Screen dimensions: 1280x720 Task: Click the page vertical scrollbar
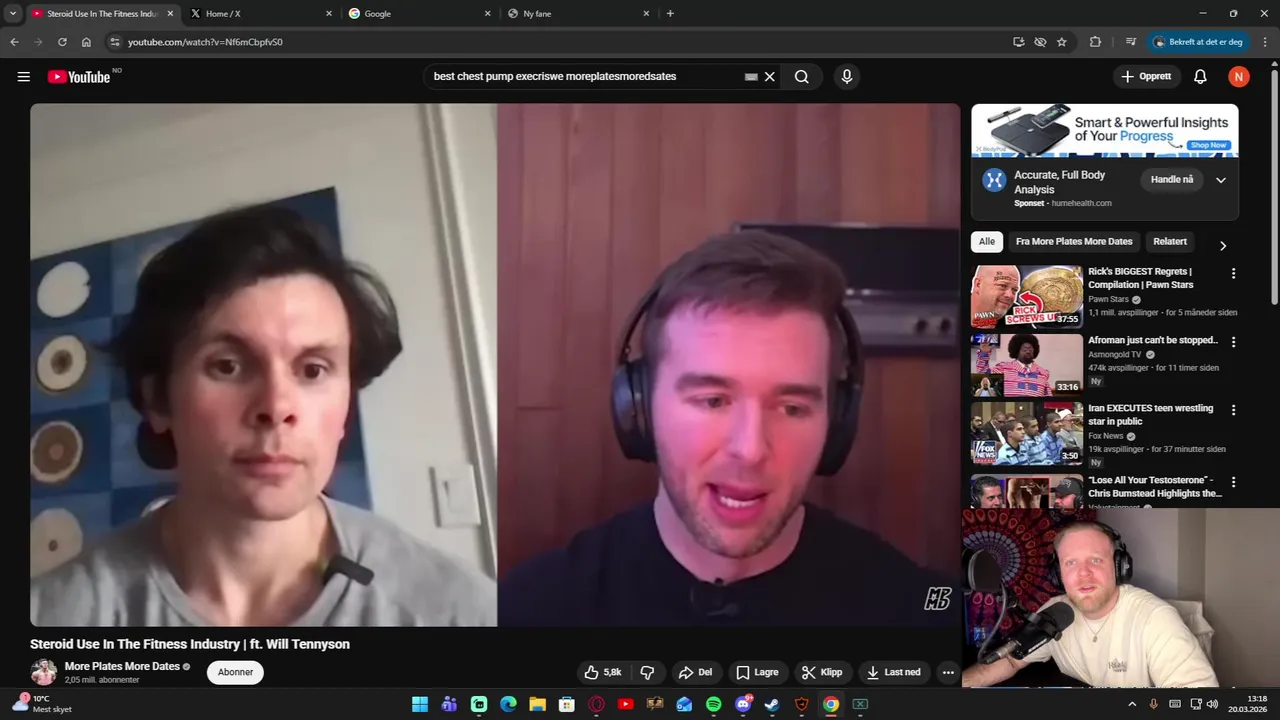coord(1274,185)
